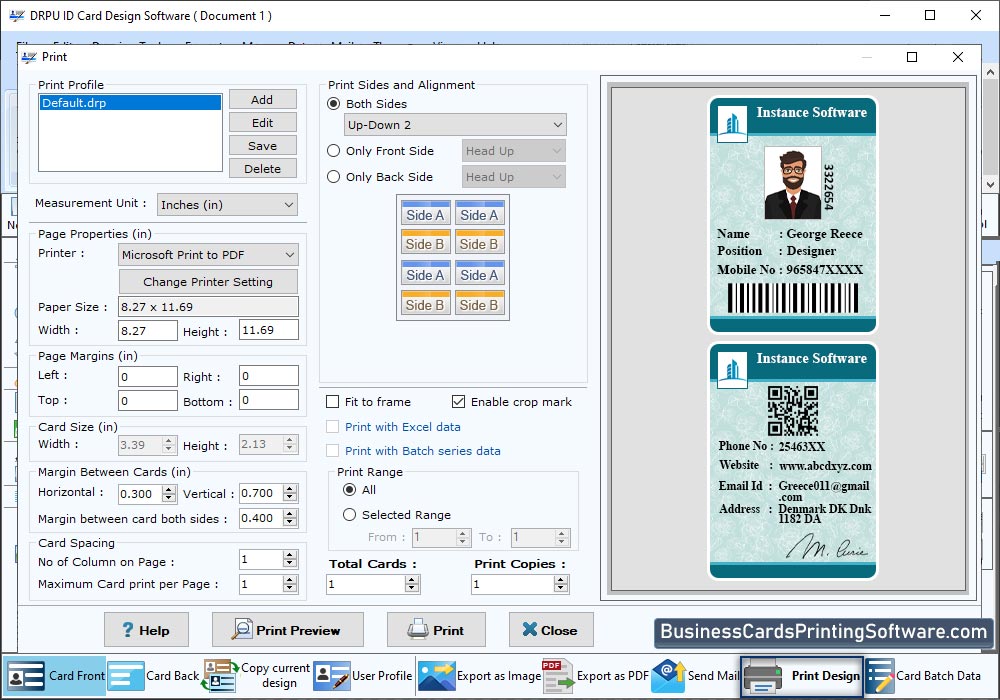Increase No of Column on Page
Image resolution: width=1000 pixels, height=700 pixels.
[x=290, y=555]
